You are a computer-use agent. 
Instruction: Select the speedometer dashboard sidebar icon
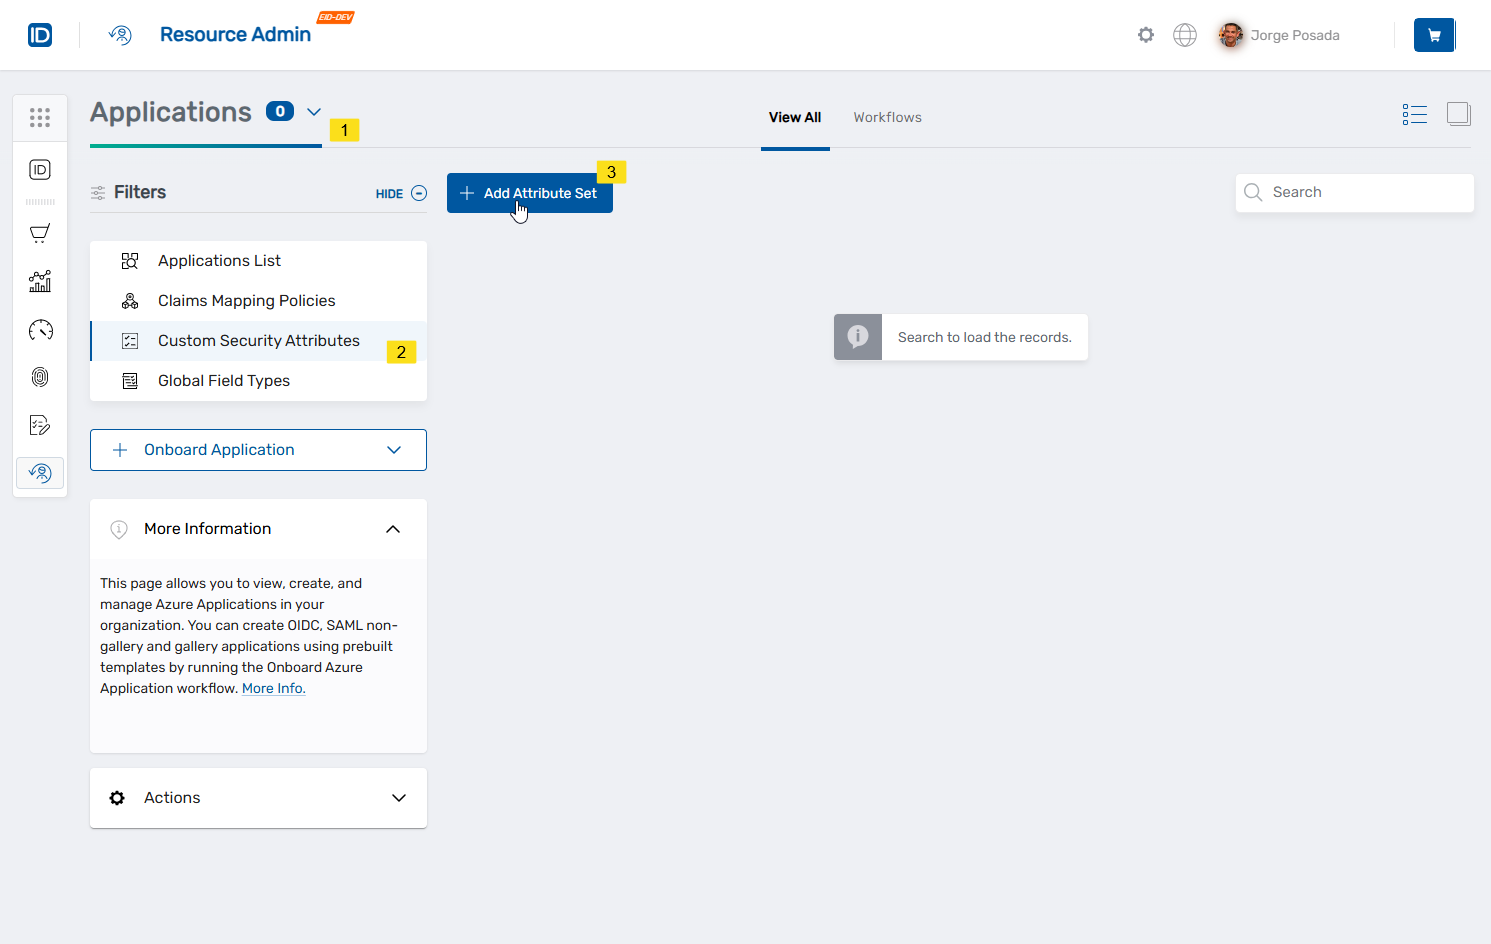pyautogui.click(x=40, y=329)
